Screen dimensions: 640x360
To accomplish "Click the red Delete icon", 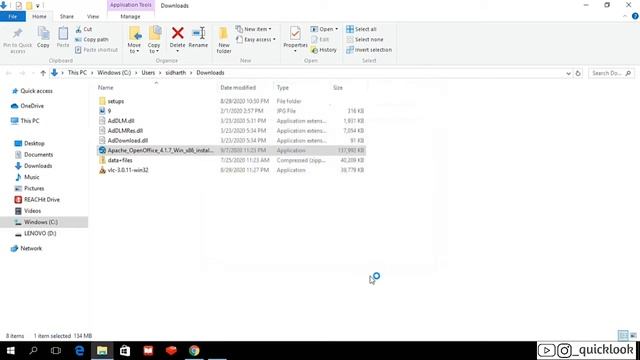I will click(178, 33).
